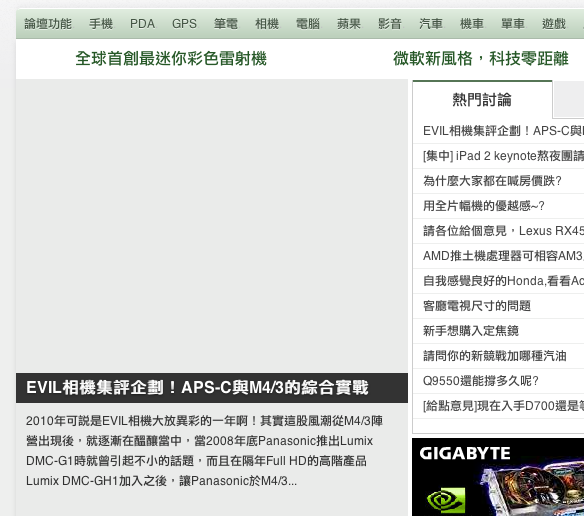Open the 現在入手D700 opinion thread
The height and width of the screenshot is (516, 584).
[x=503, y=406]
